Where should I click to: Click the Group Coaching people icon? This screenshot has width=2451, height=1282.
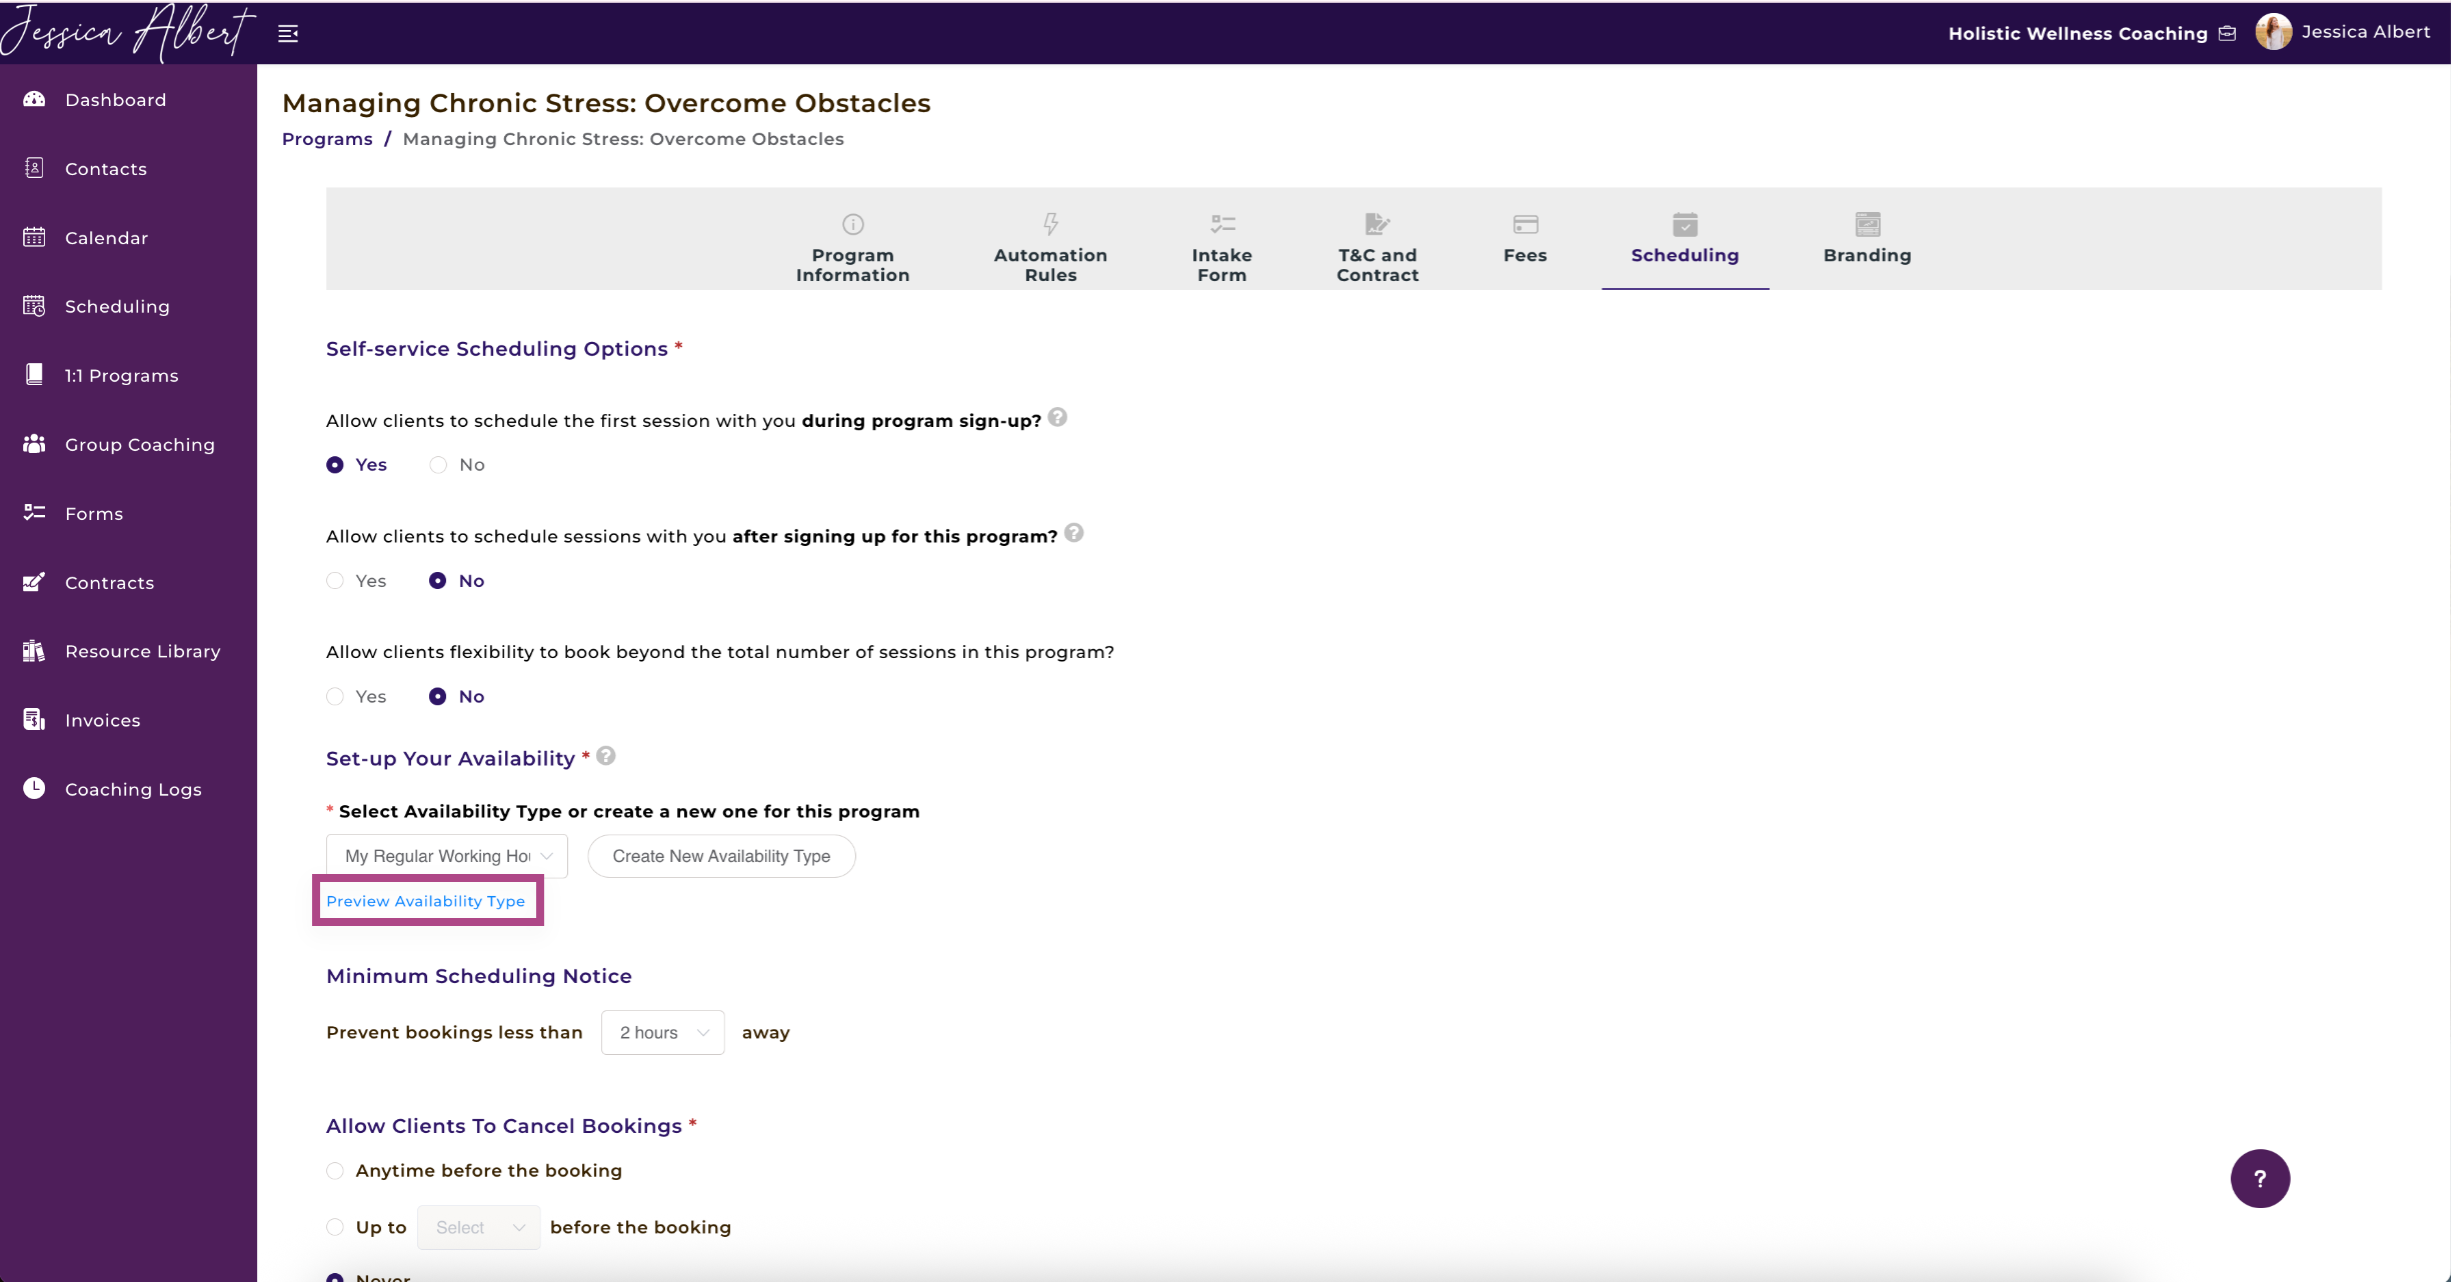tap(35, 443)
